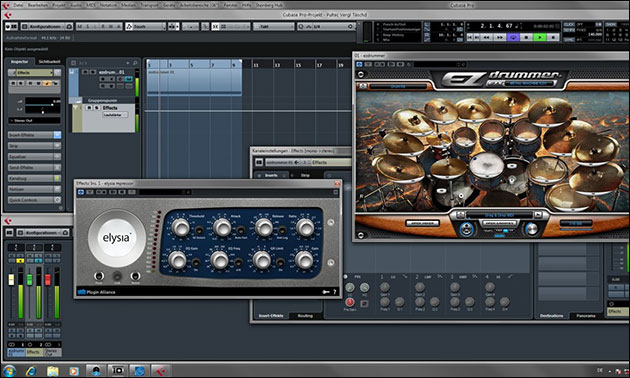The height and width of the screenshot is (378, 630).
Task: Mute the Effects group track in the track list
Action: (89, 108)
